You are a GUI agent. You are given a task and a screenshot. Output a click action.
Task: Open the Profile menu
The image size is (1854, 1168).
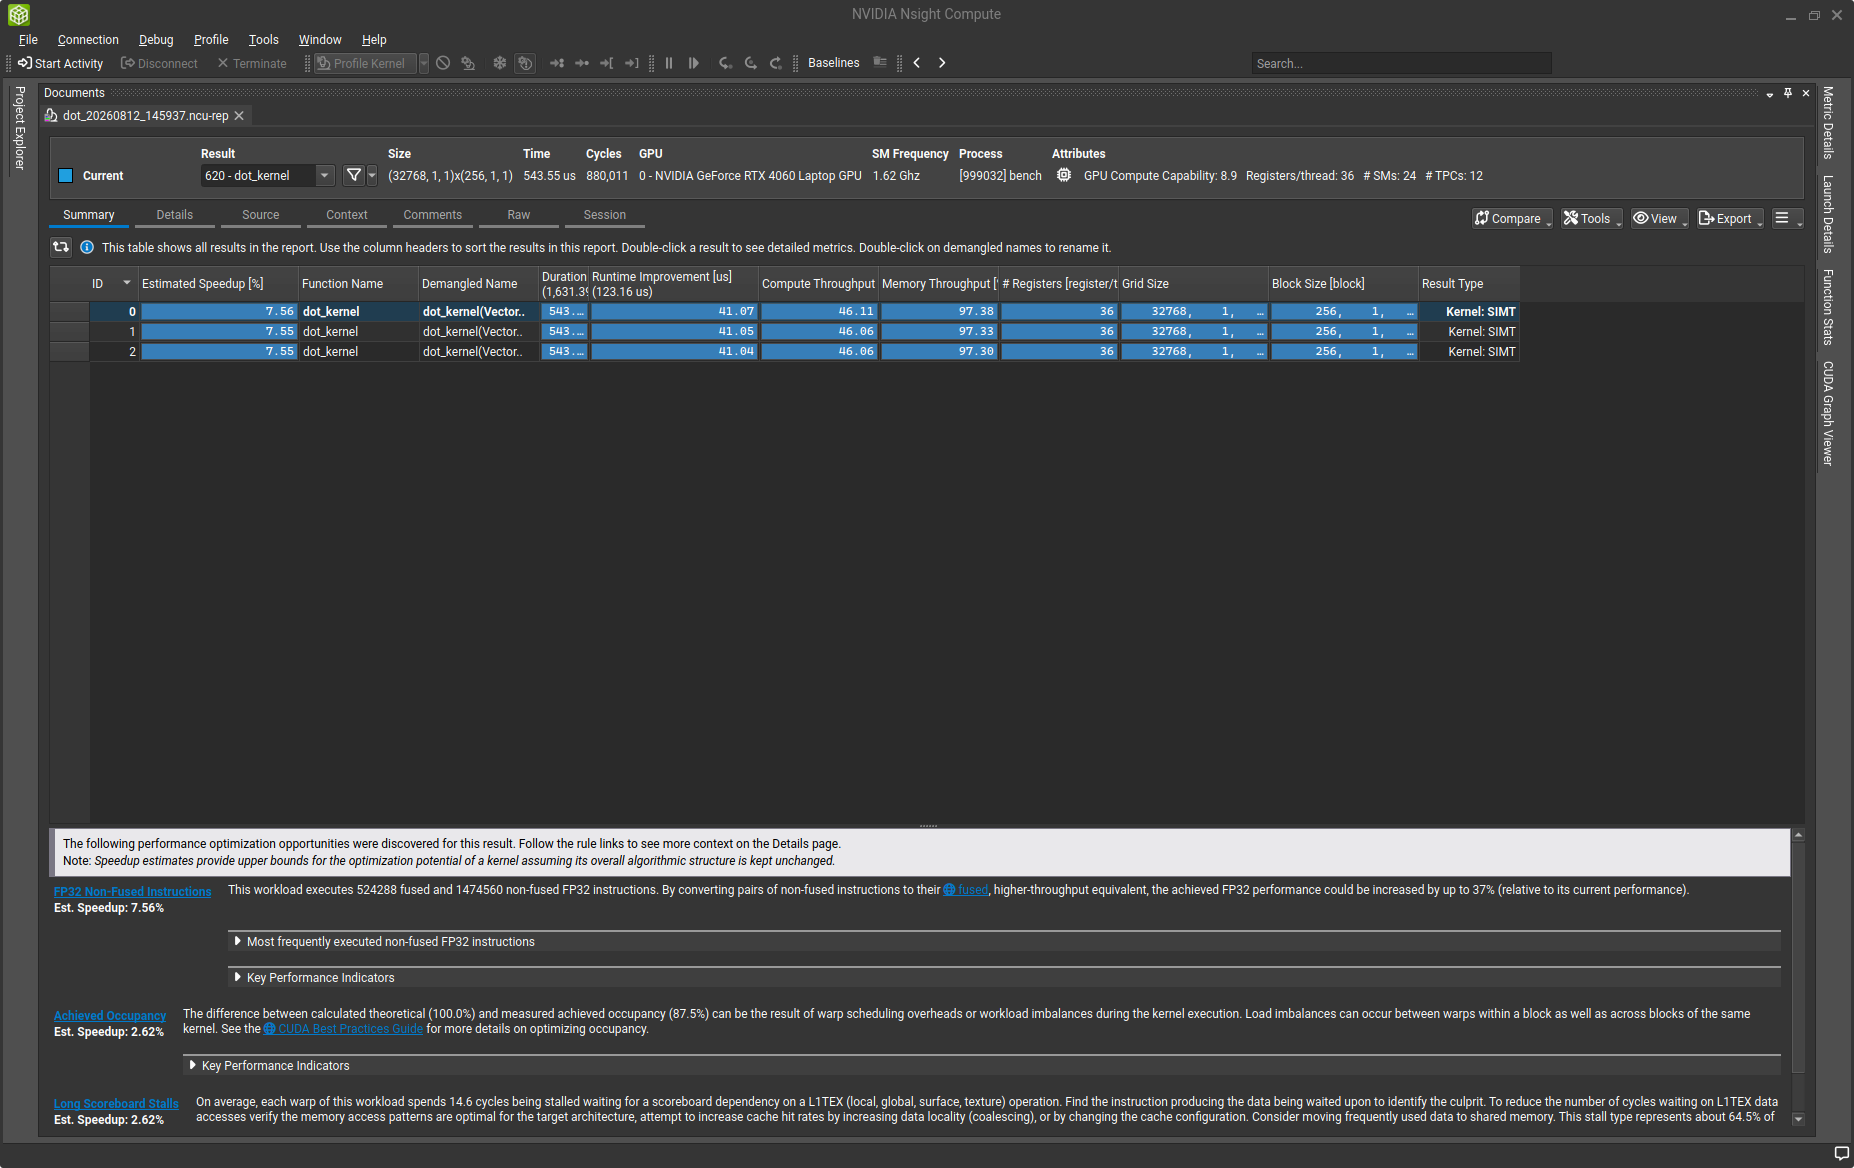click(211, 40)
